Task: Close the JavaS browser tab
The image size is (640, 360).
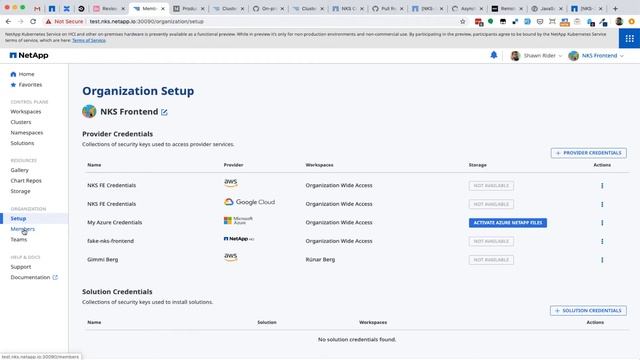Action: (561, 9)
